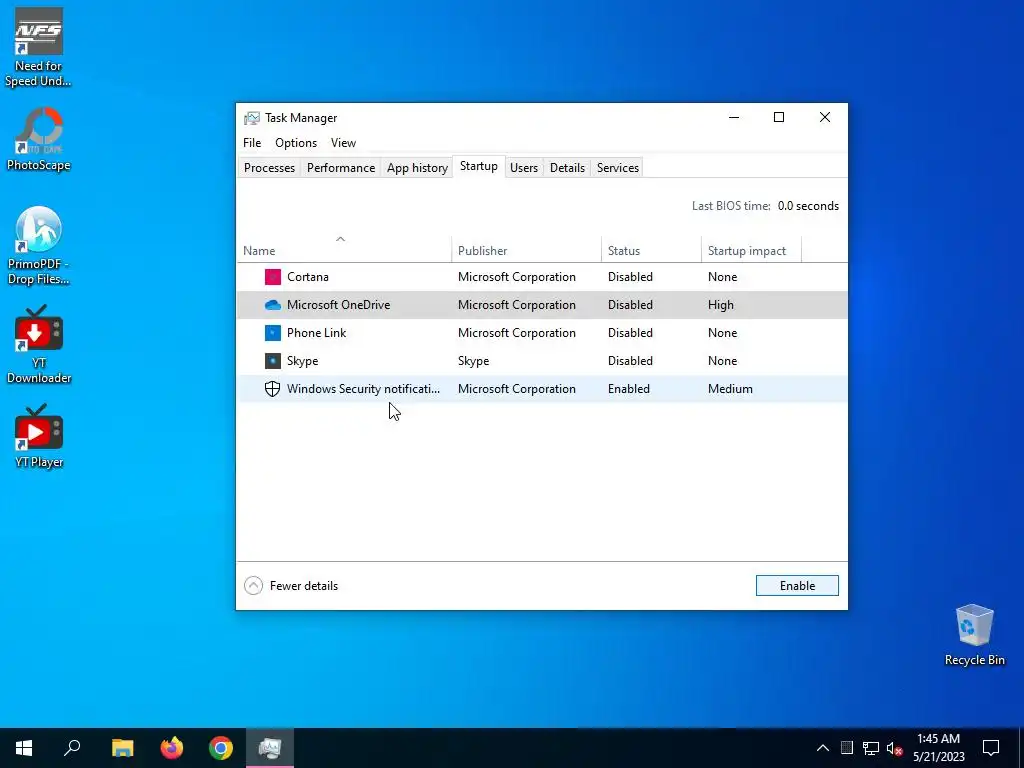Viewport: 1024px width, 768px height.
Task: Sort by Startup impact column header
Action: tap(751, 251)
